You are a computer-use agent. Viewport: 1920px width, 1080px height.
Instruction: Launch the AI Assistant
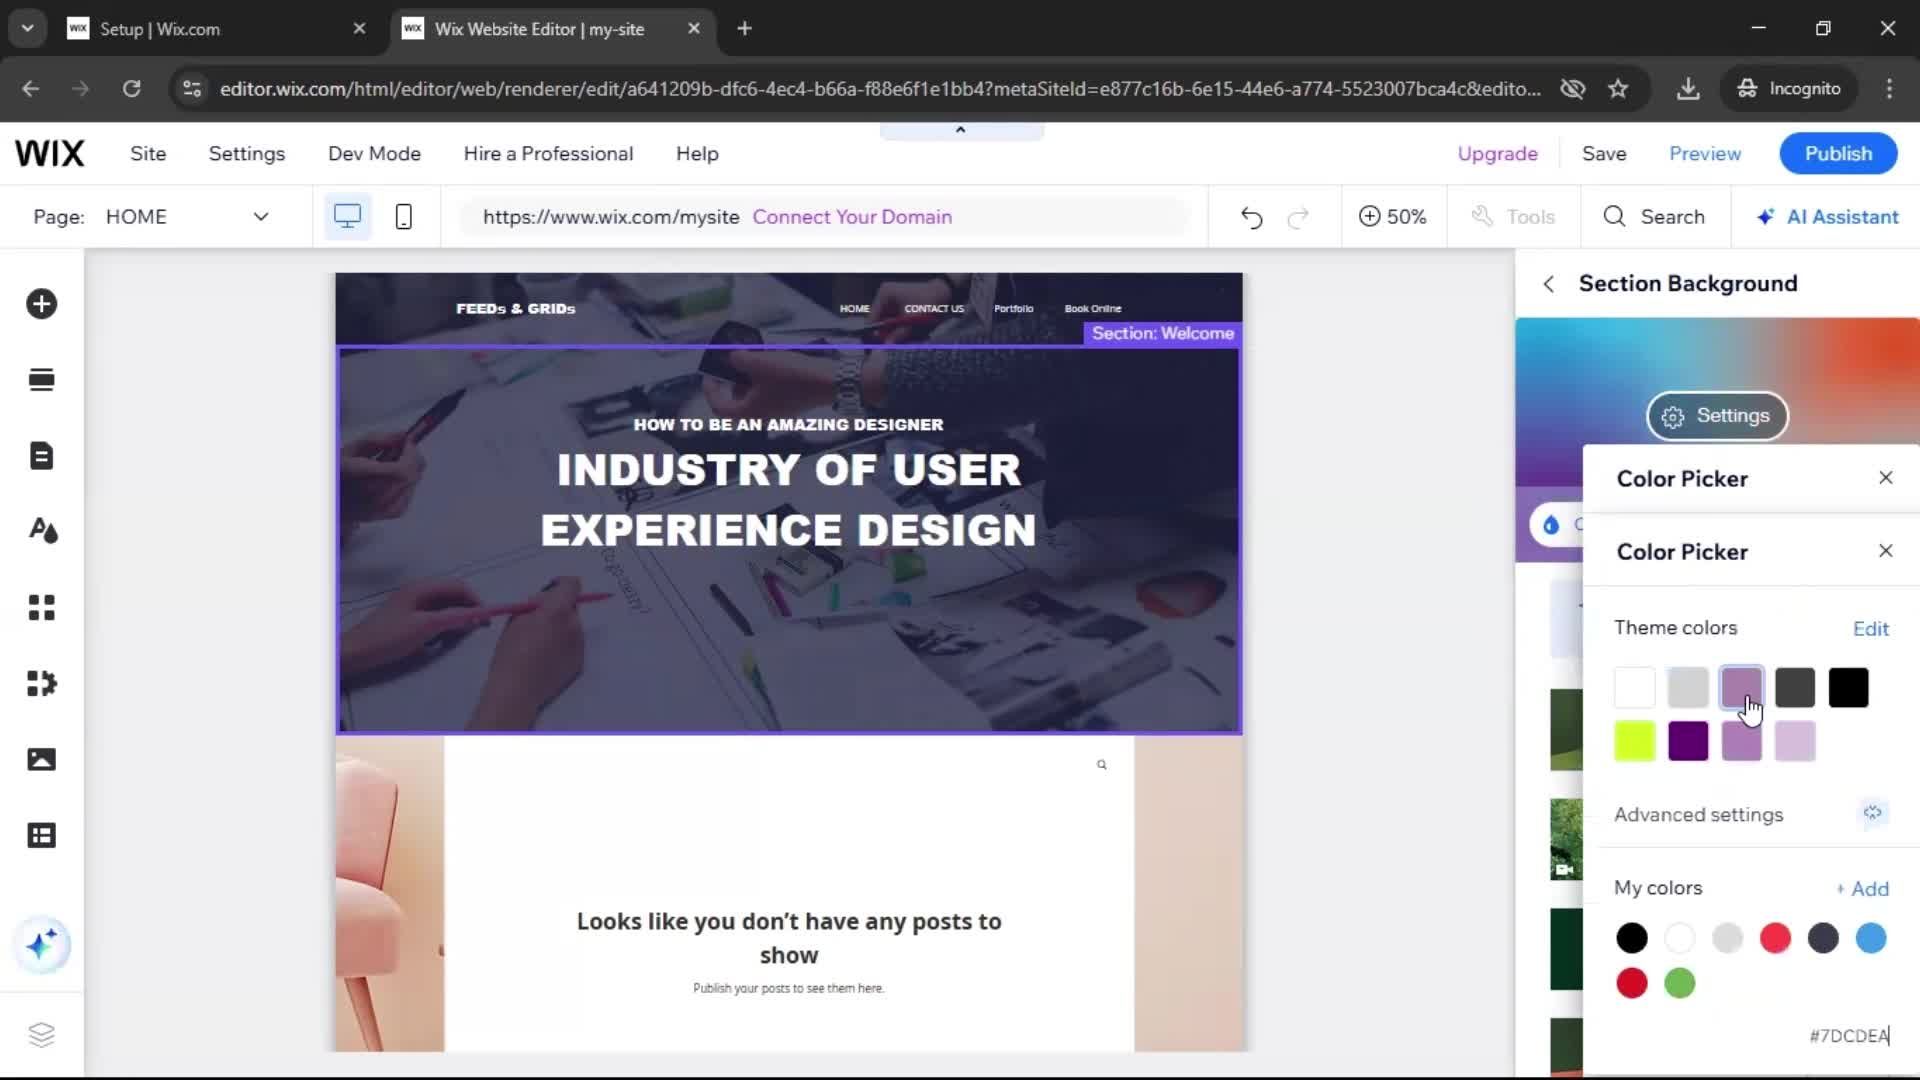click(x=1827, y=217)
